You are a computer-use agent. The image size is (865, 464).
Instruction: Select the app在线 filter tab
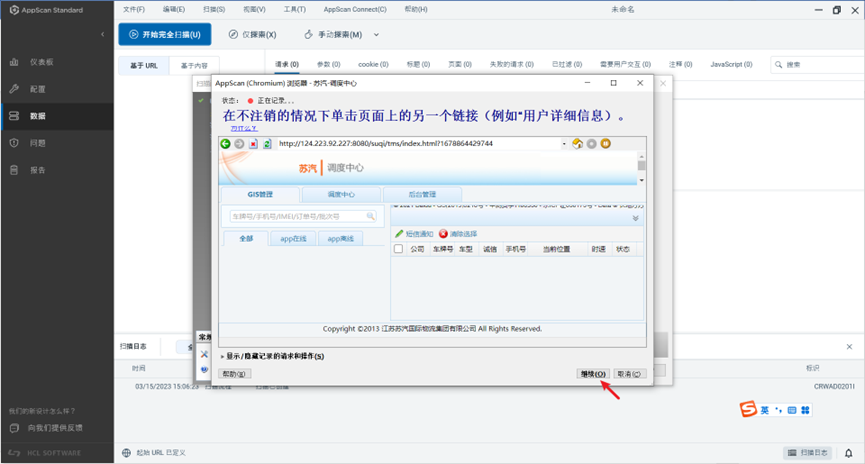pyautogui.click(x=293, y=238)
